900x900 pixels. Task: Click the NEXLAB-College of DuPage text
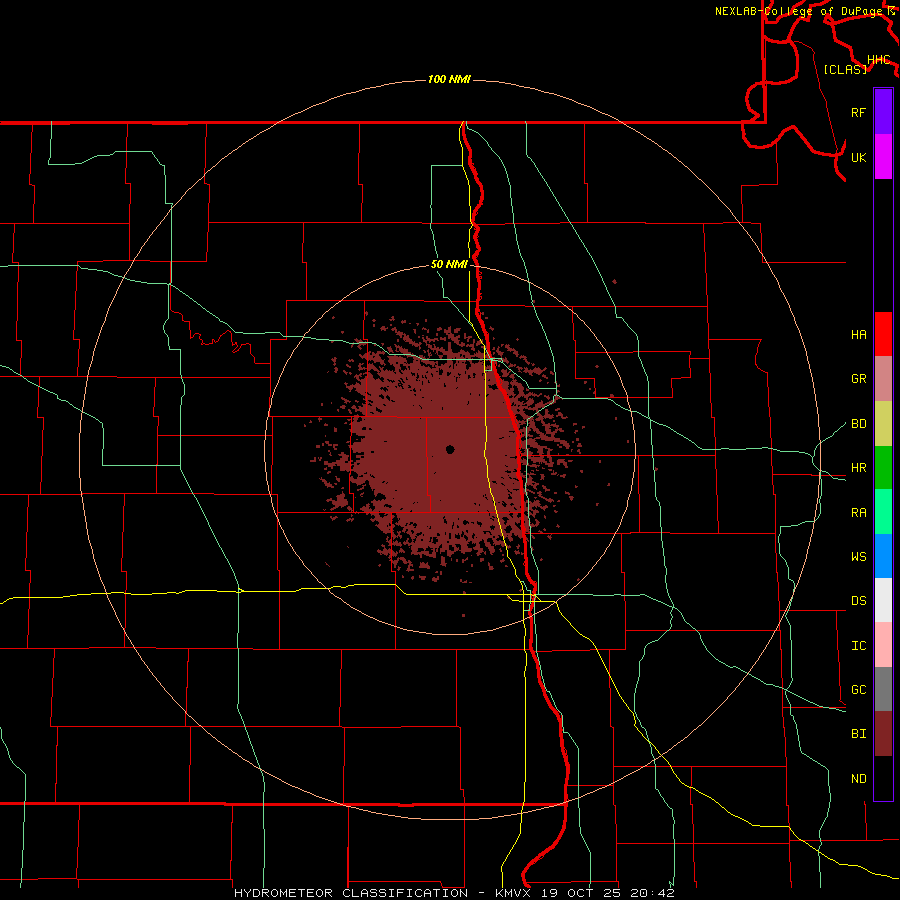[x=798, y=11]
